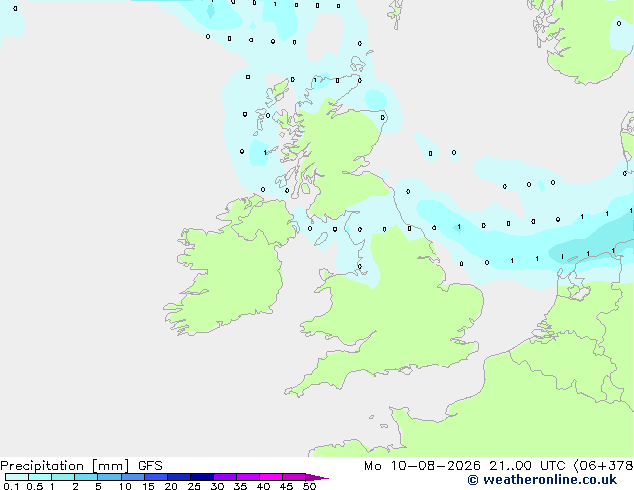Open the weatheronline.co.uk link

pos(542,480)
